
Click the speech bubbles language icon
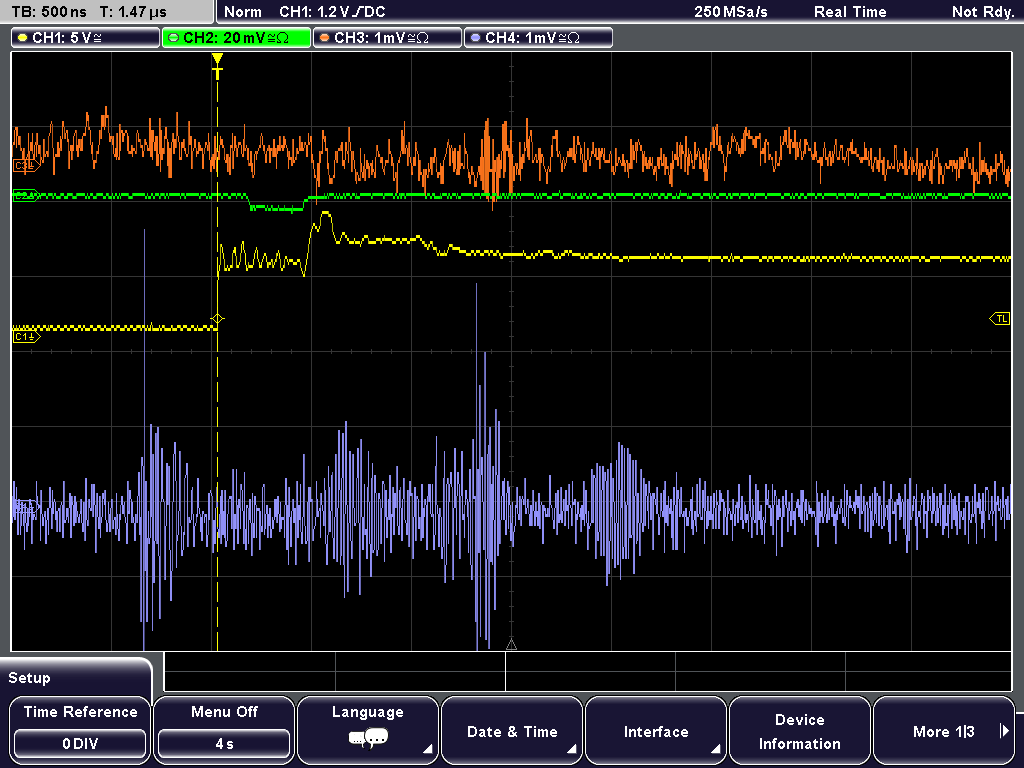click(368, 739)
